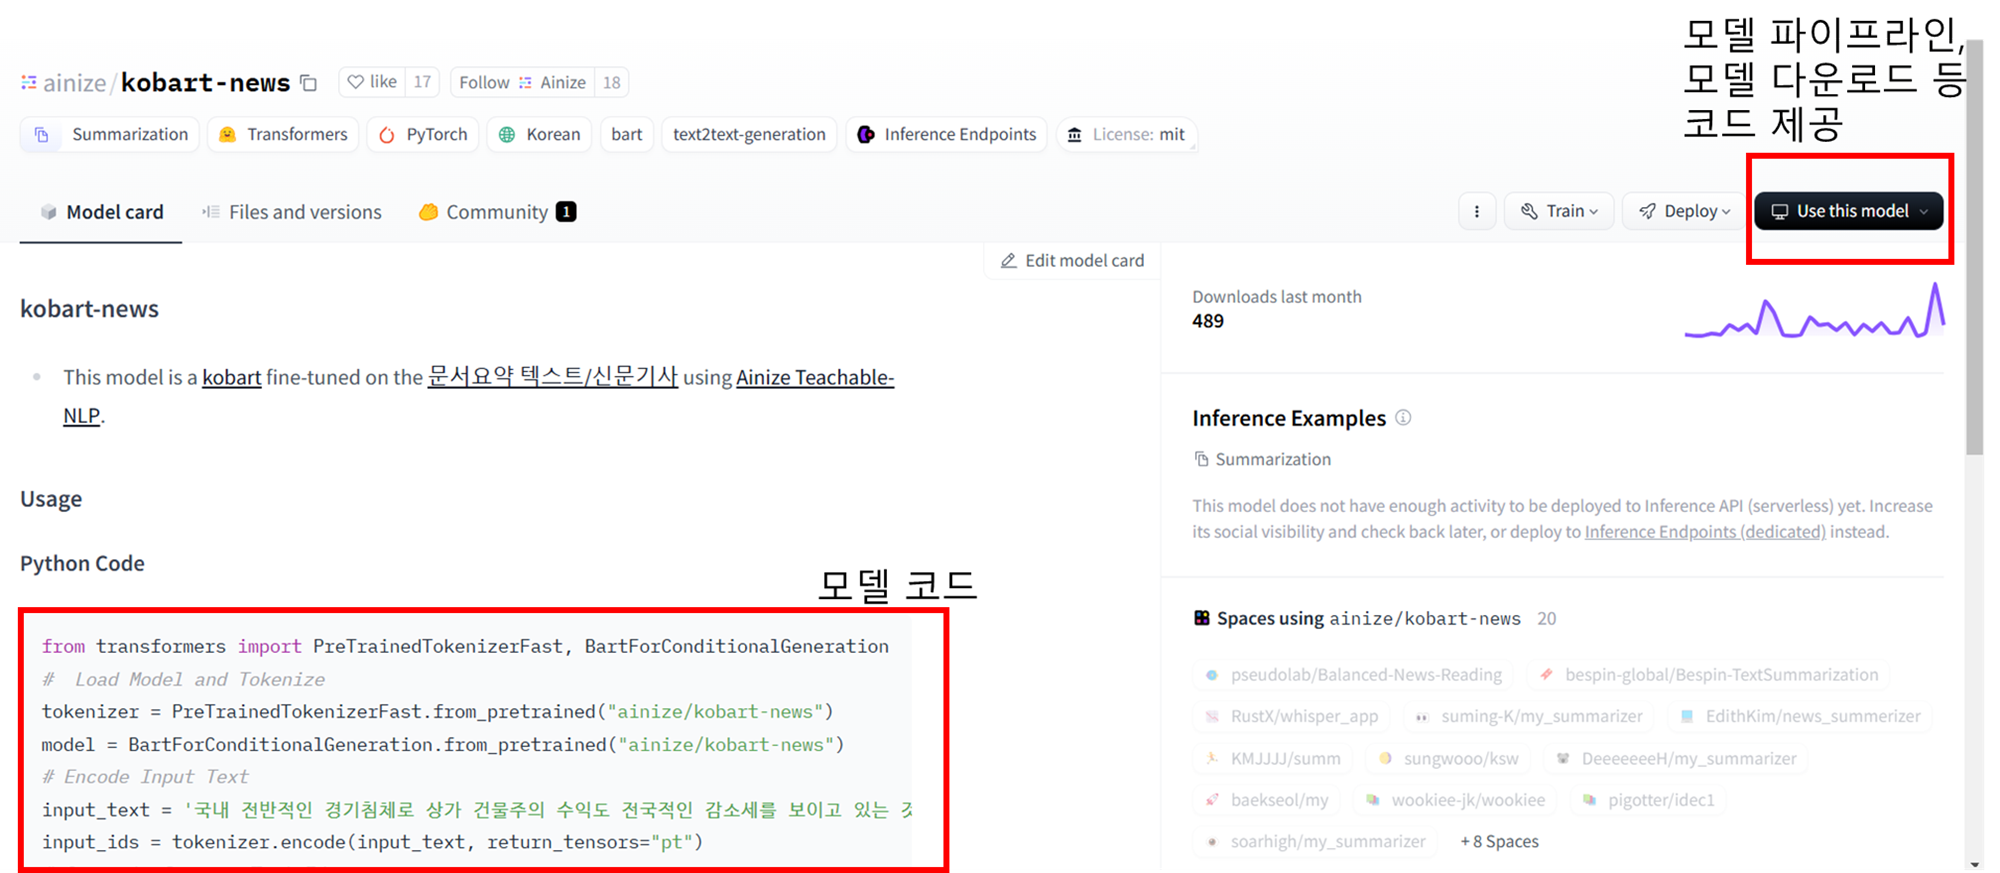Open DeeeeeeeH/my_summarizer space
Viewport: 2000px width, 873px height.
coord(1676,758)
